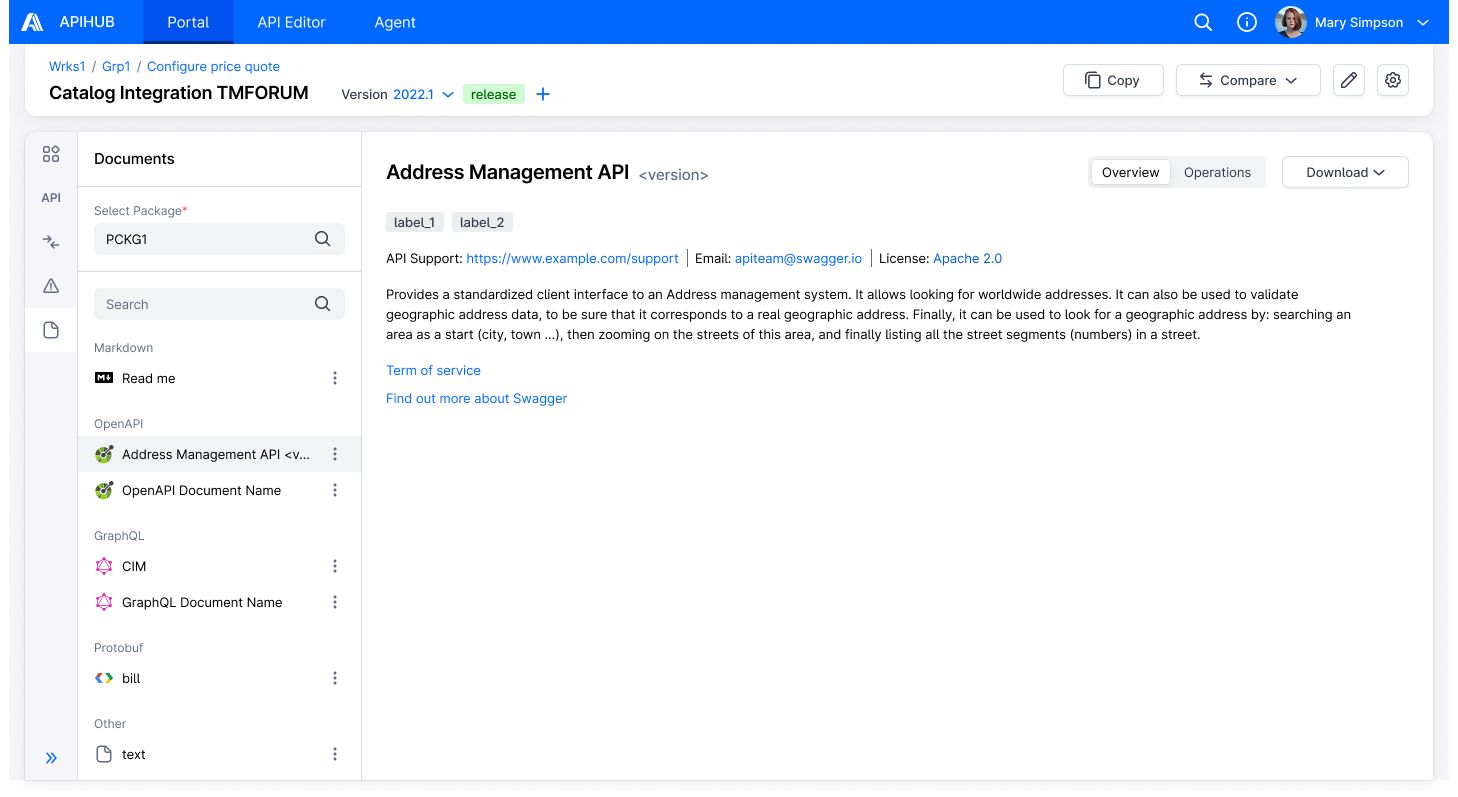Go to Wrks1 breadcrumb

[x=67, y=66]
